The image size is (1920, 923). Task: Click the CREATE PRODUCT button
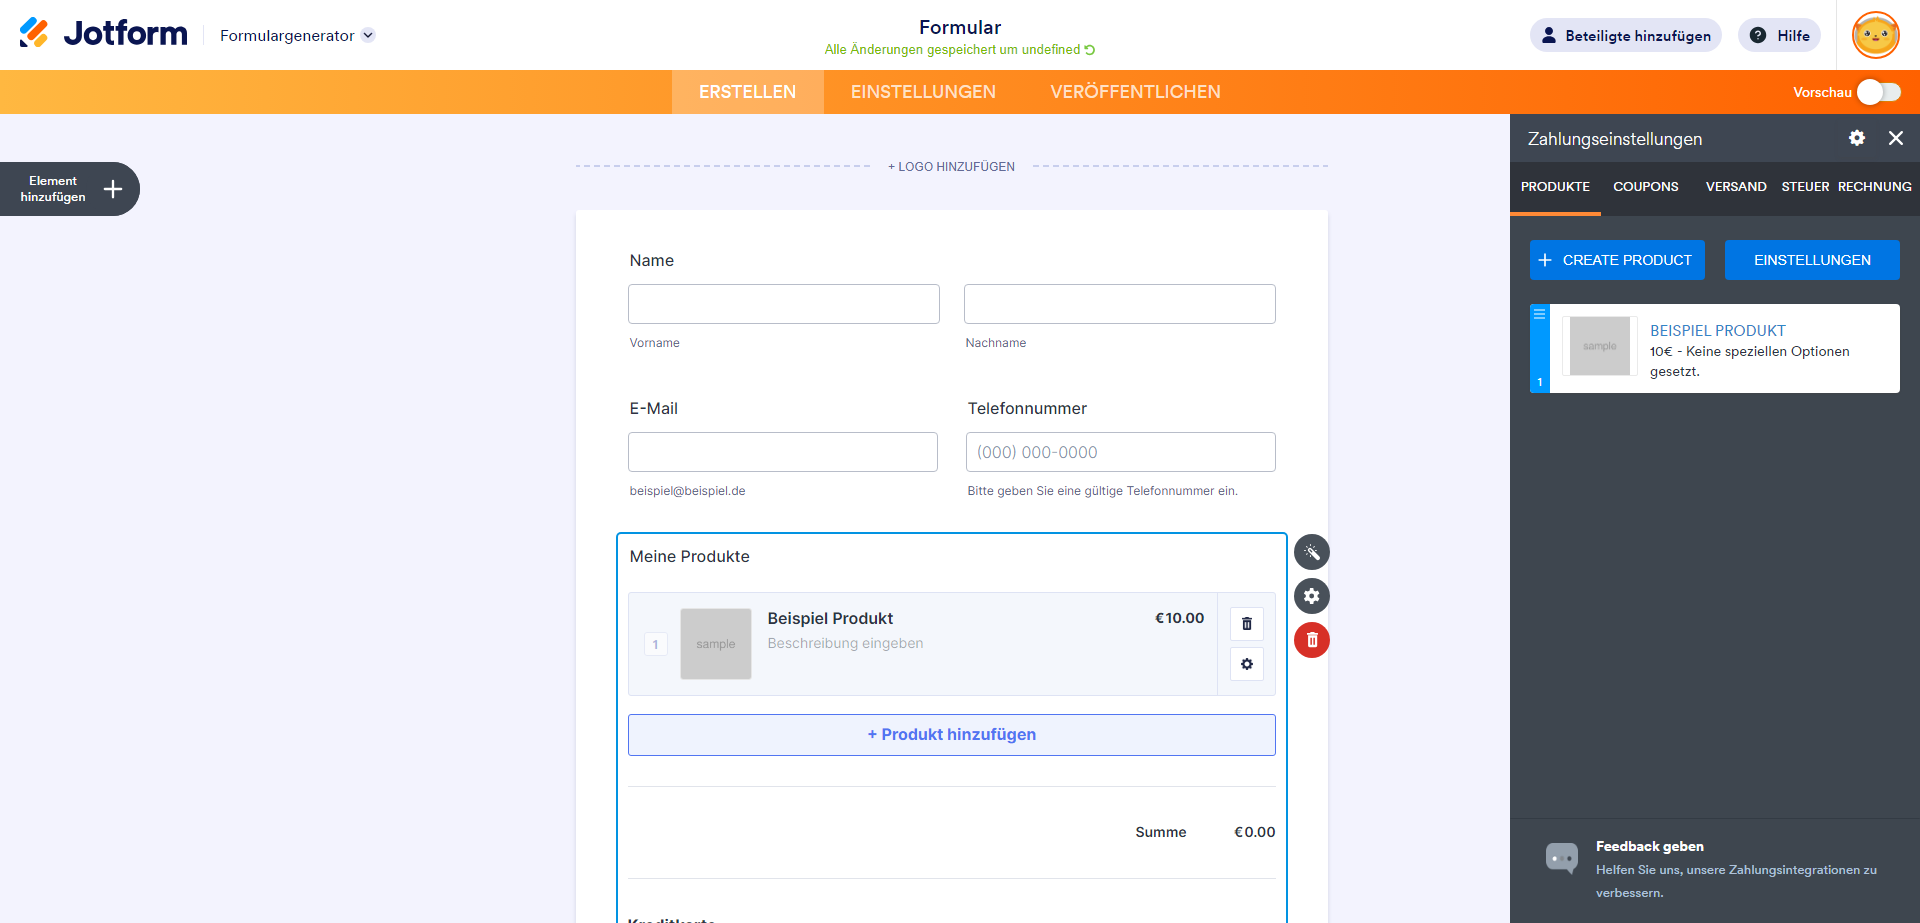point(1616,260)
